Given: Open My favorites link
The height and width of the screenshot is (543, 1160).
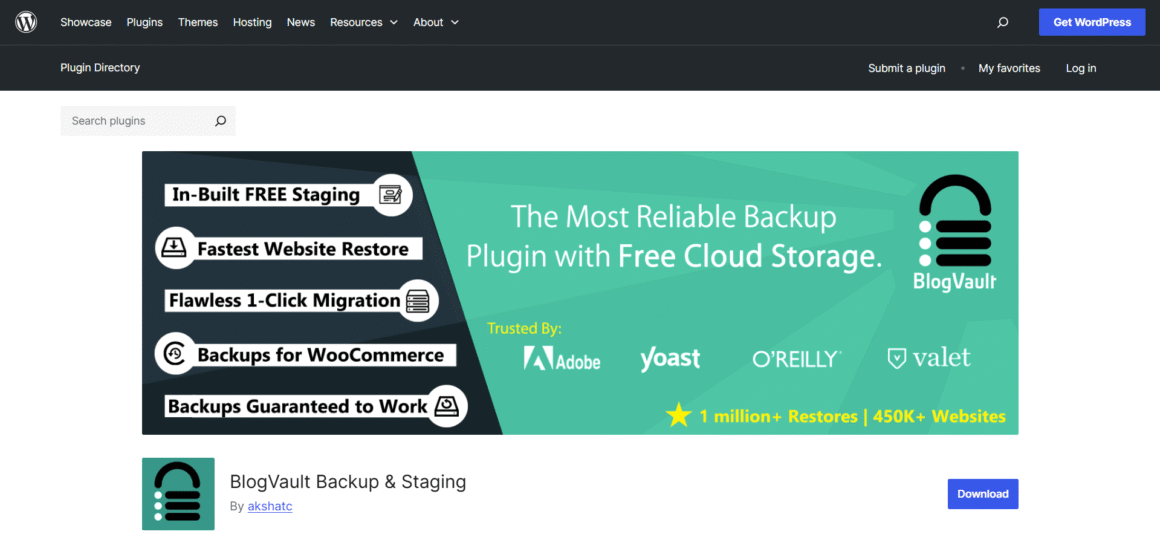Looking at the screenshot, I should pos(1009,68).
